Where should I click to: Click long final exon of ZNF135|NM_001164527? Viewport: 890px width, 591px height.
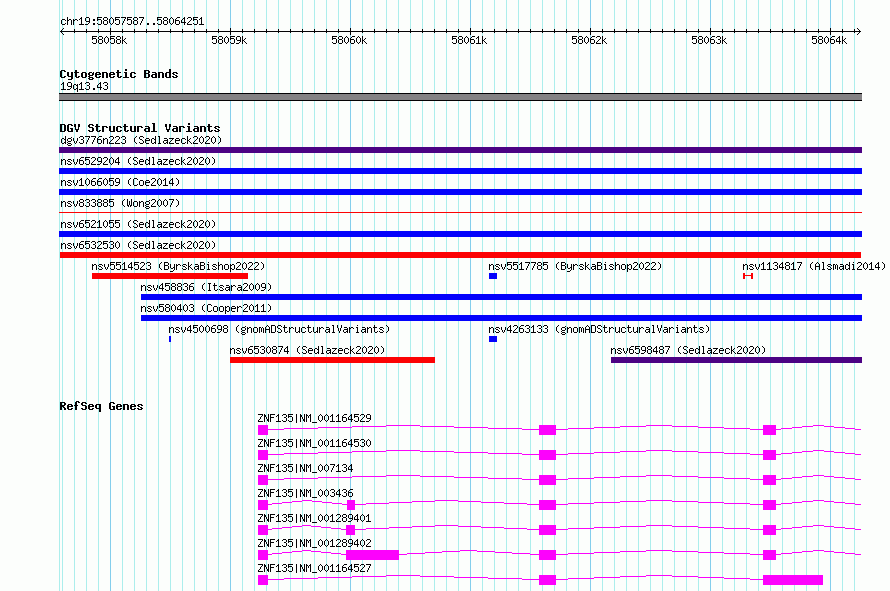pos(793,580)
